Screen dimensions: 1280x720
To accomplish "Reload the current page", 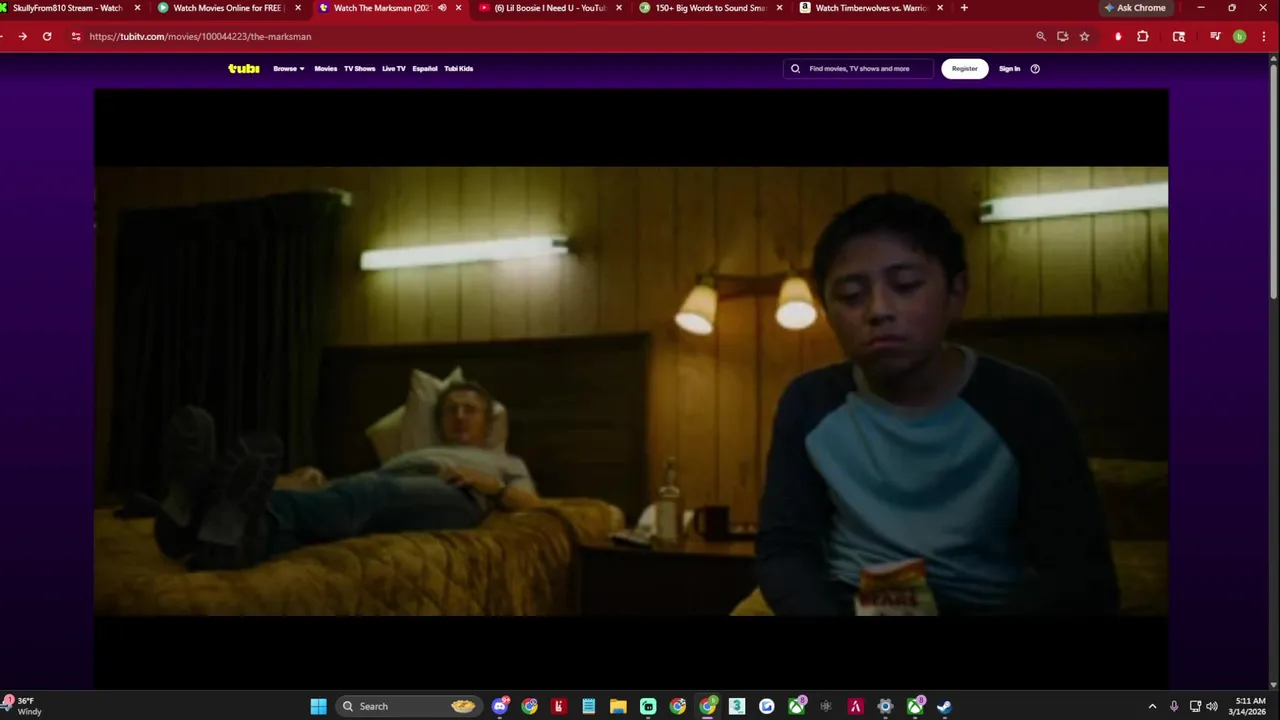I will pyautogui.click(x=47, y=36).
